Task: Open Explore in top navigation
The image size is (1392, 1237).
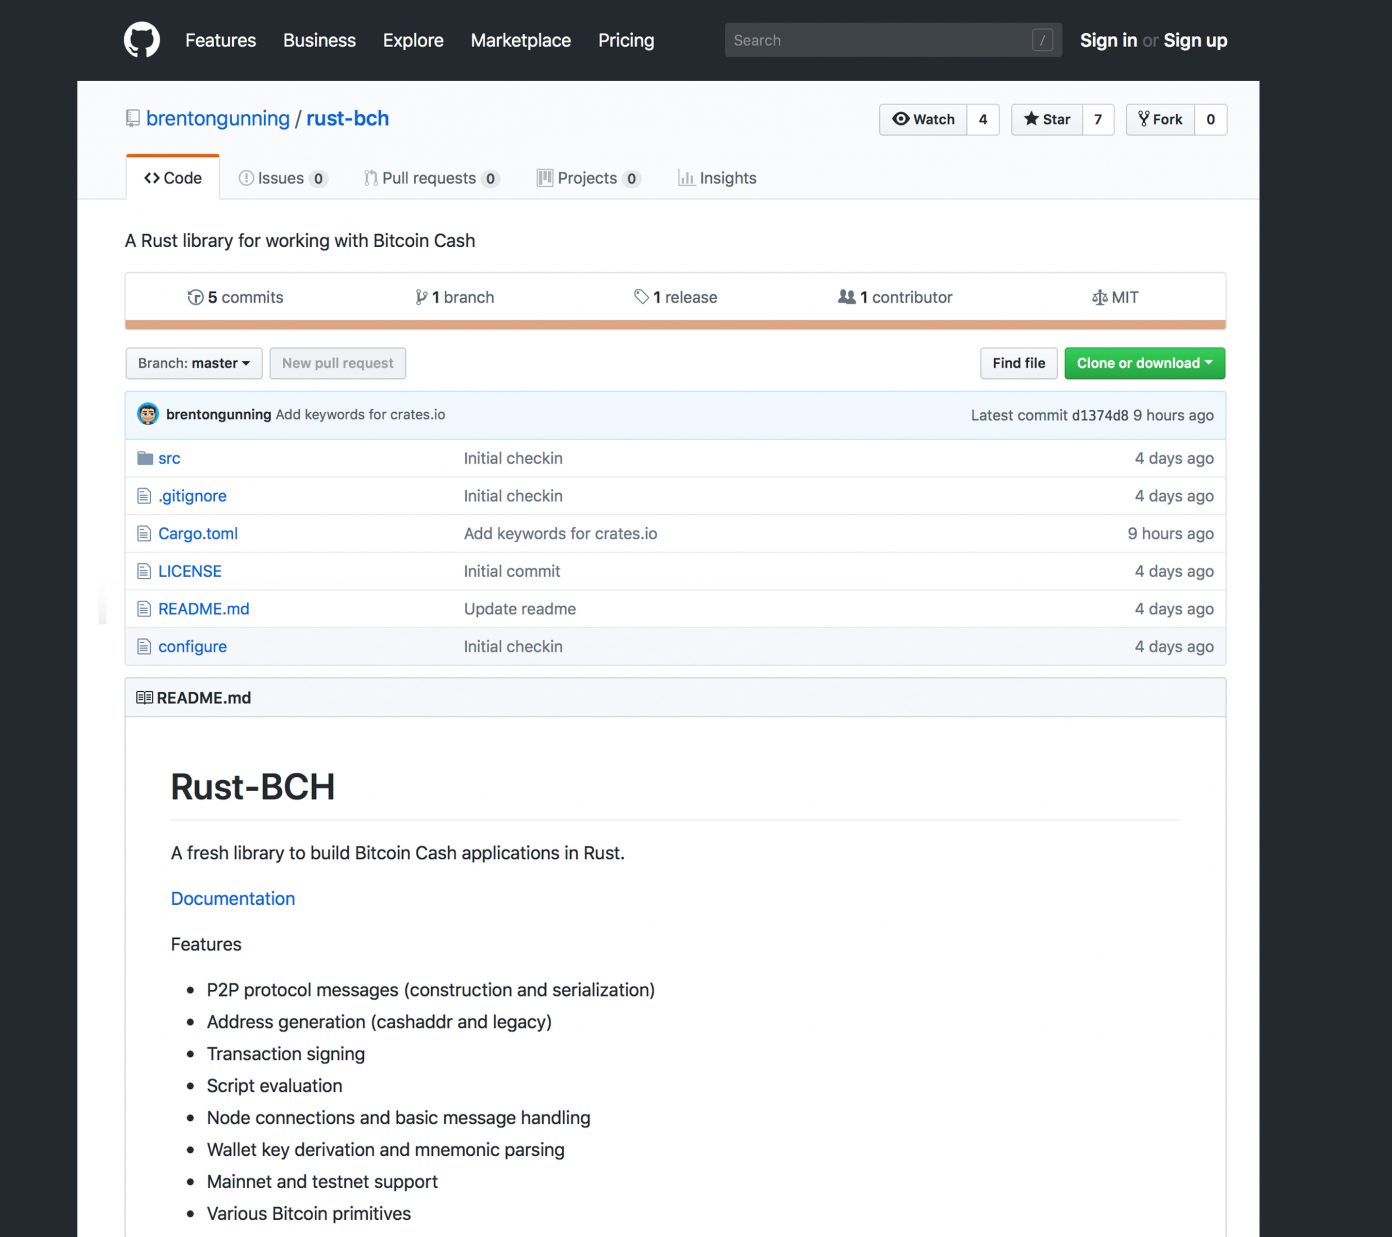Action: pos(413,40)
